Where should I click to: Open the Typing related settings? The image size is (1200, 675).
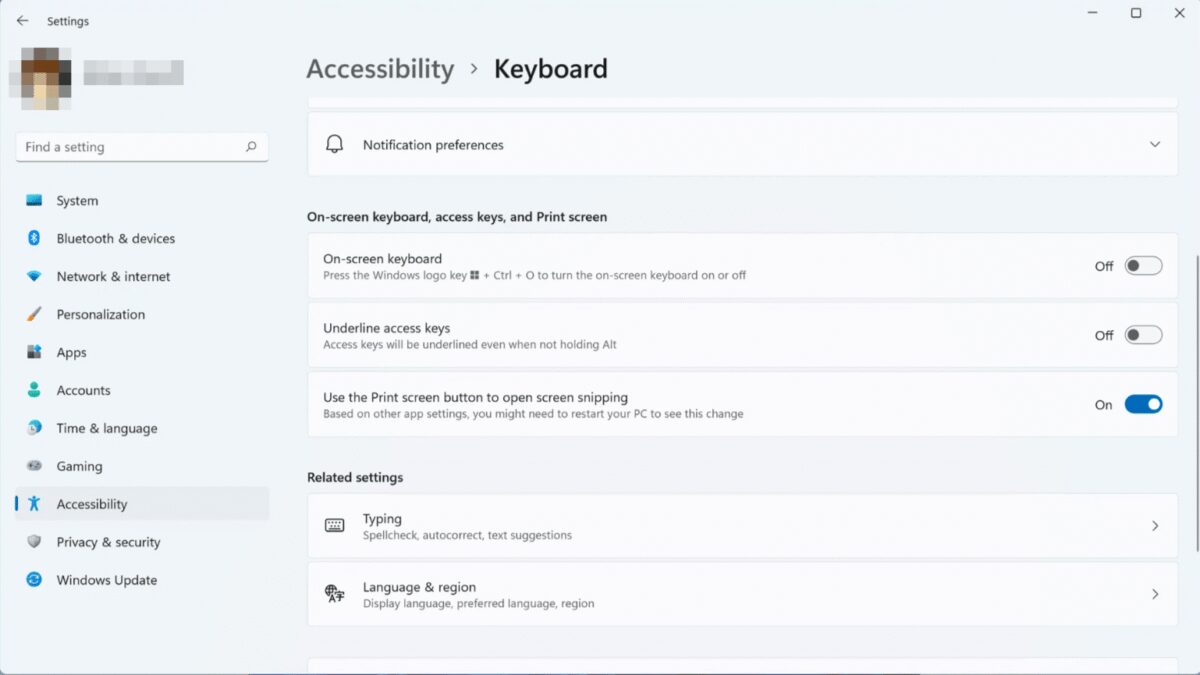coord(740,526)
